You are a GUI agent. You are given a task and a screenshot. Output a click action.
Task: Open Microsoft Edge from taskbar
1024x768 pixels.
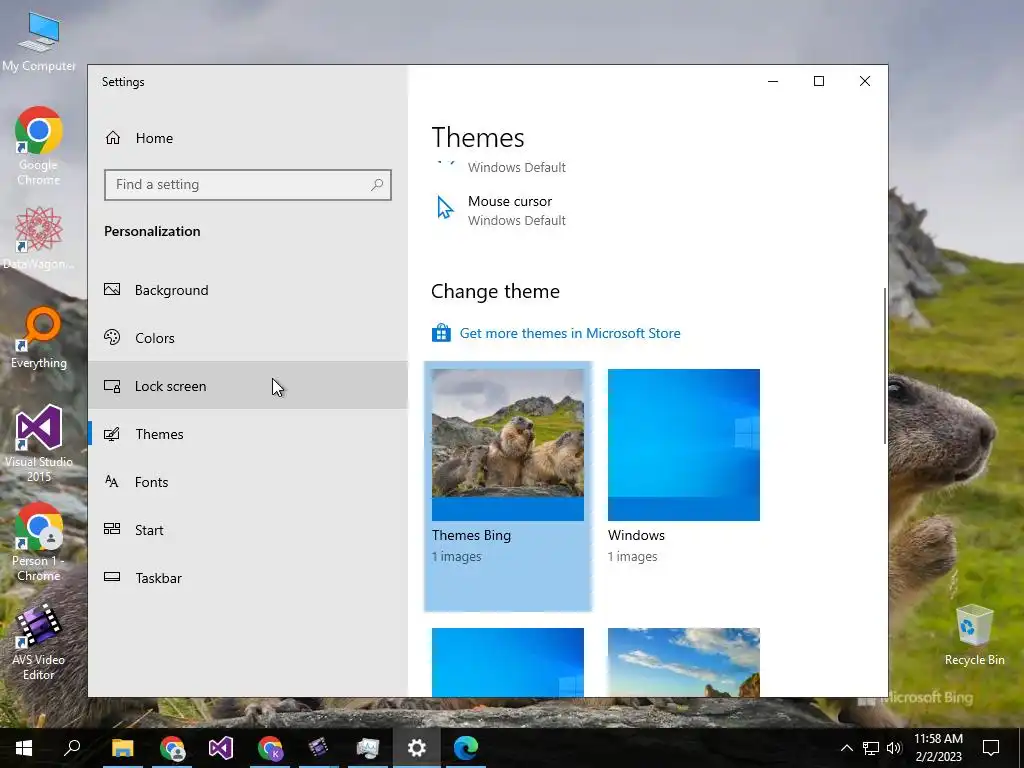(466, 748)
